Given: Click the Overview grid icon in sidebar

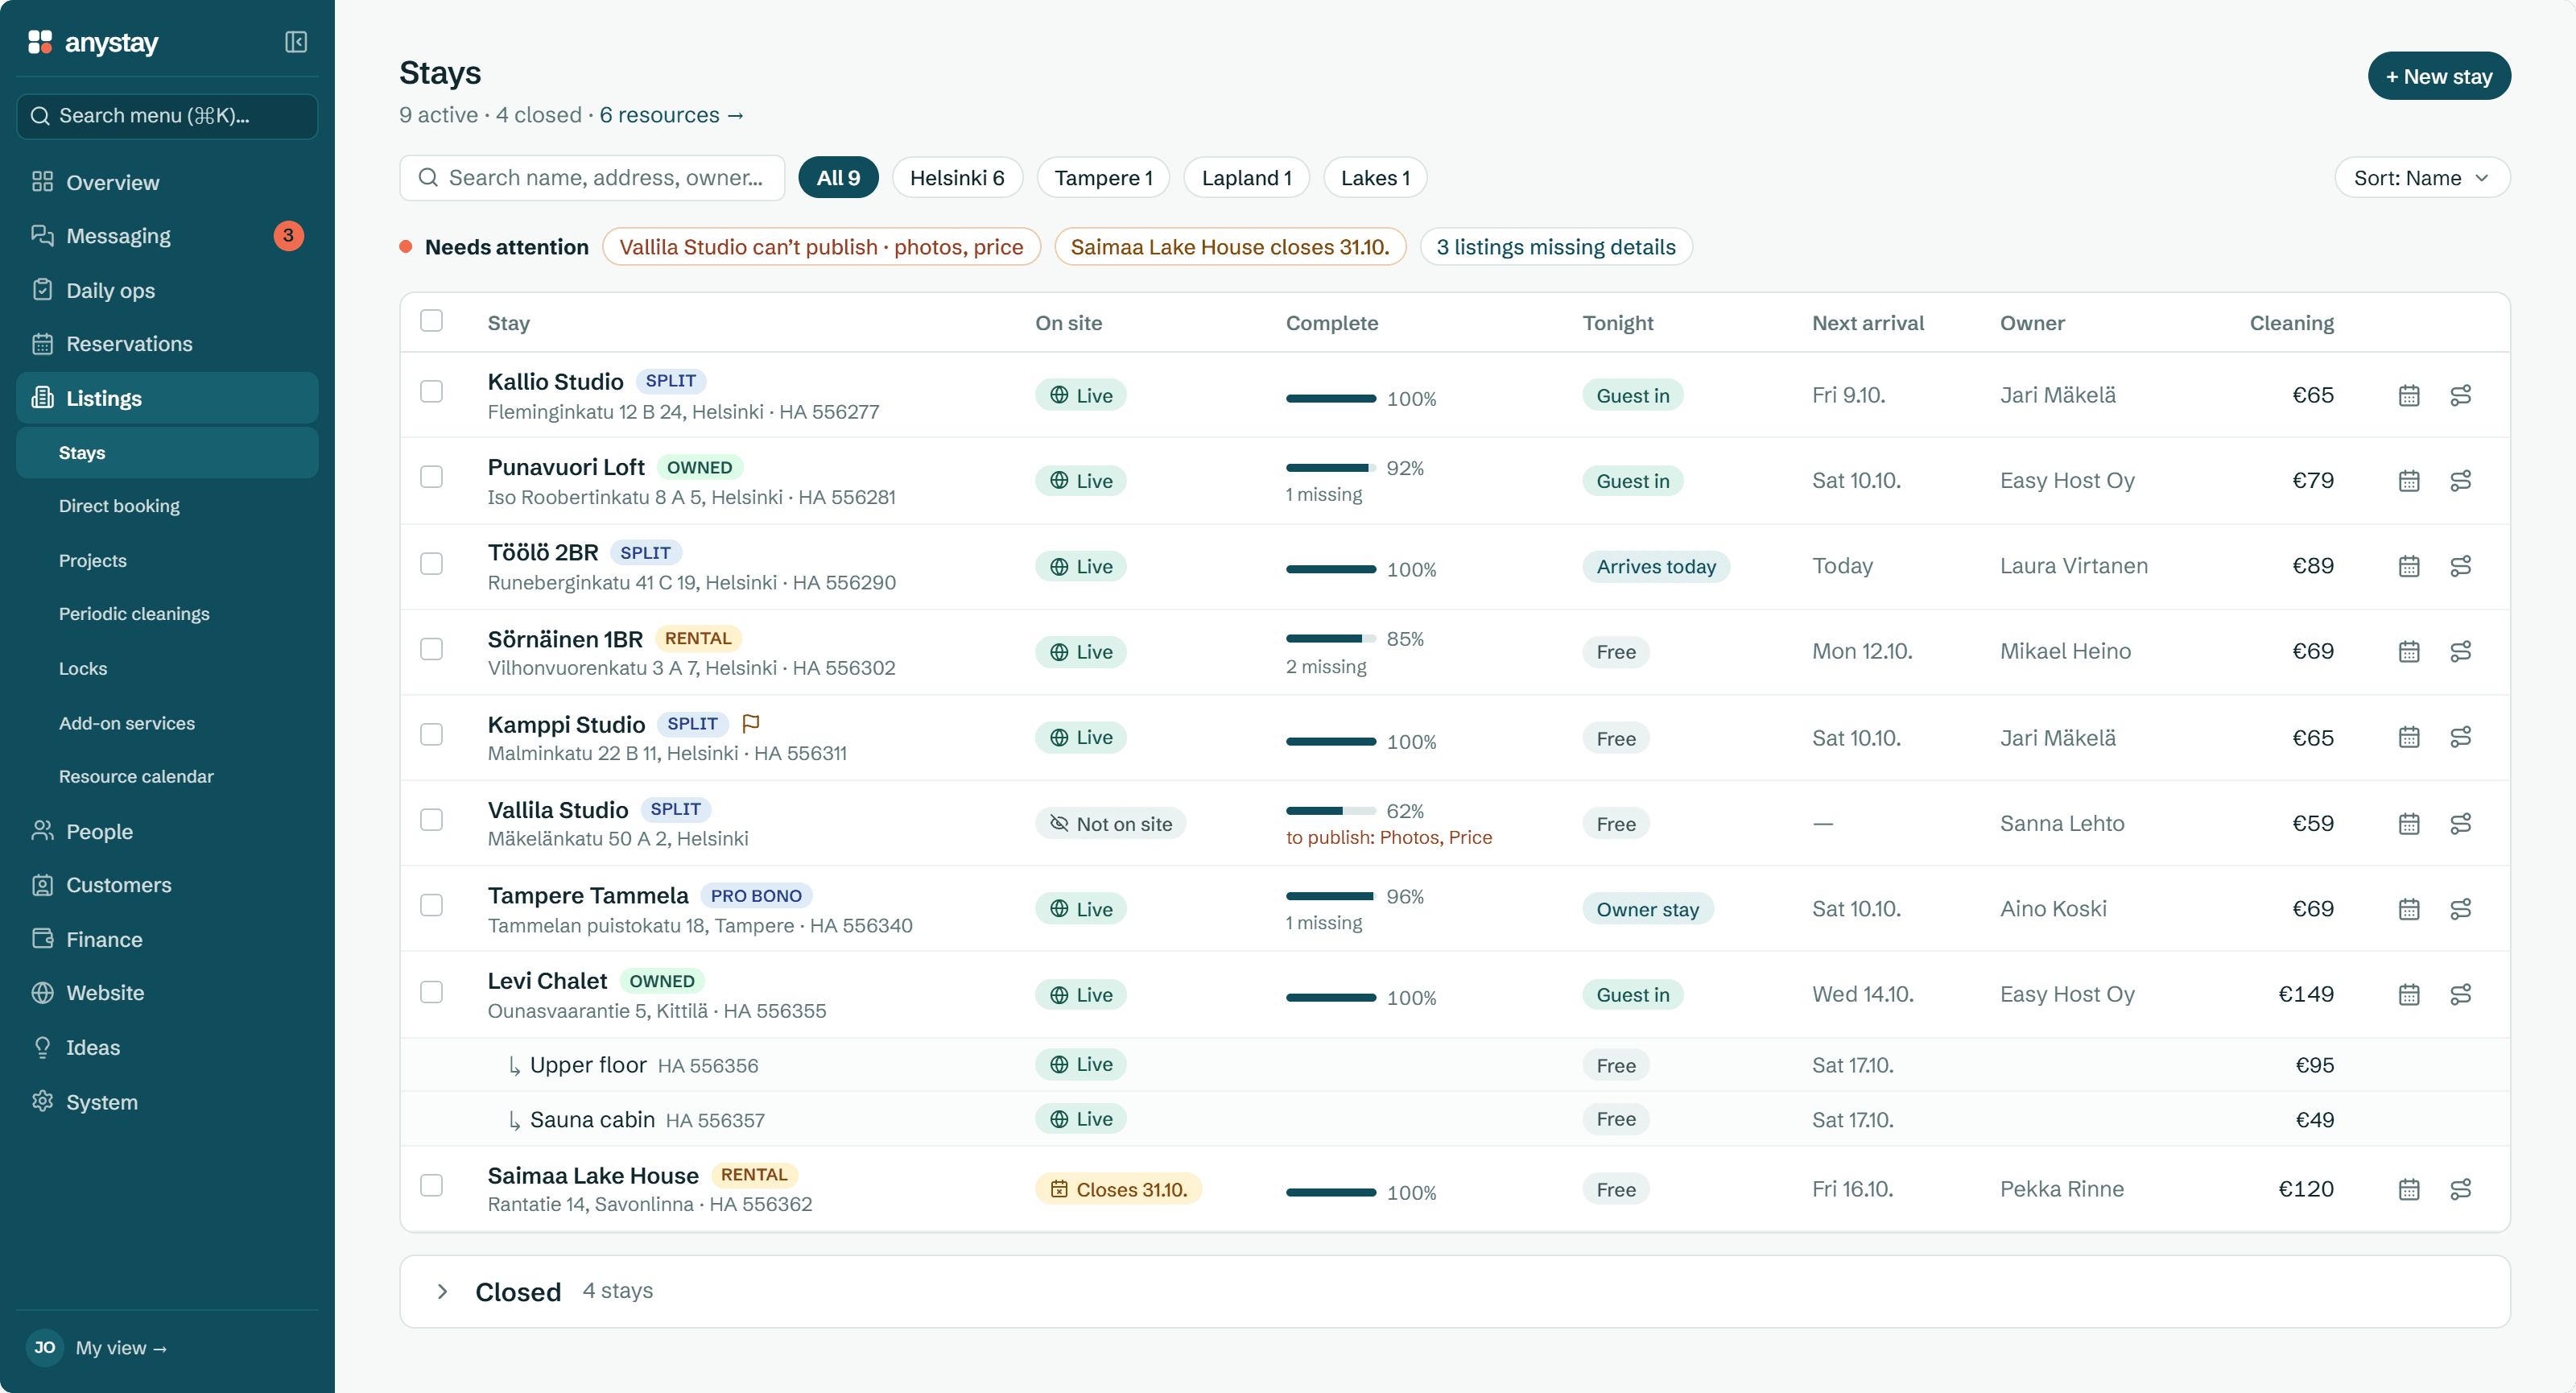Looking at the screenshot, I should coord(42,182).
